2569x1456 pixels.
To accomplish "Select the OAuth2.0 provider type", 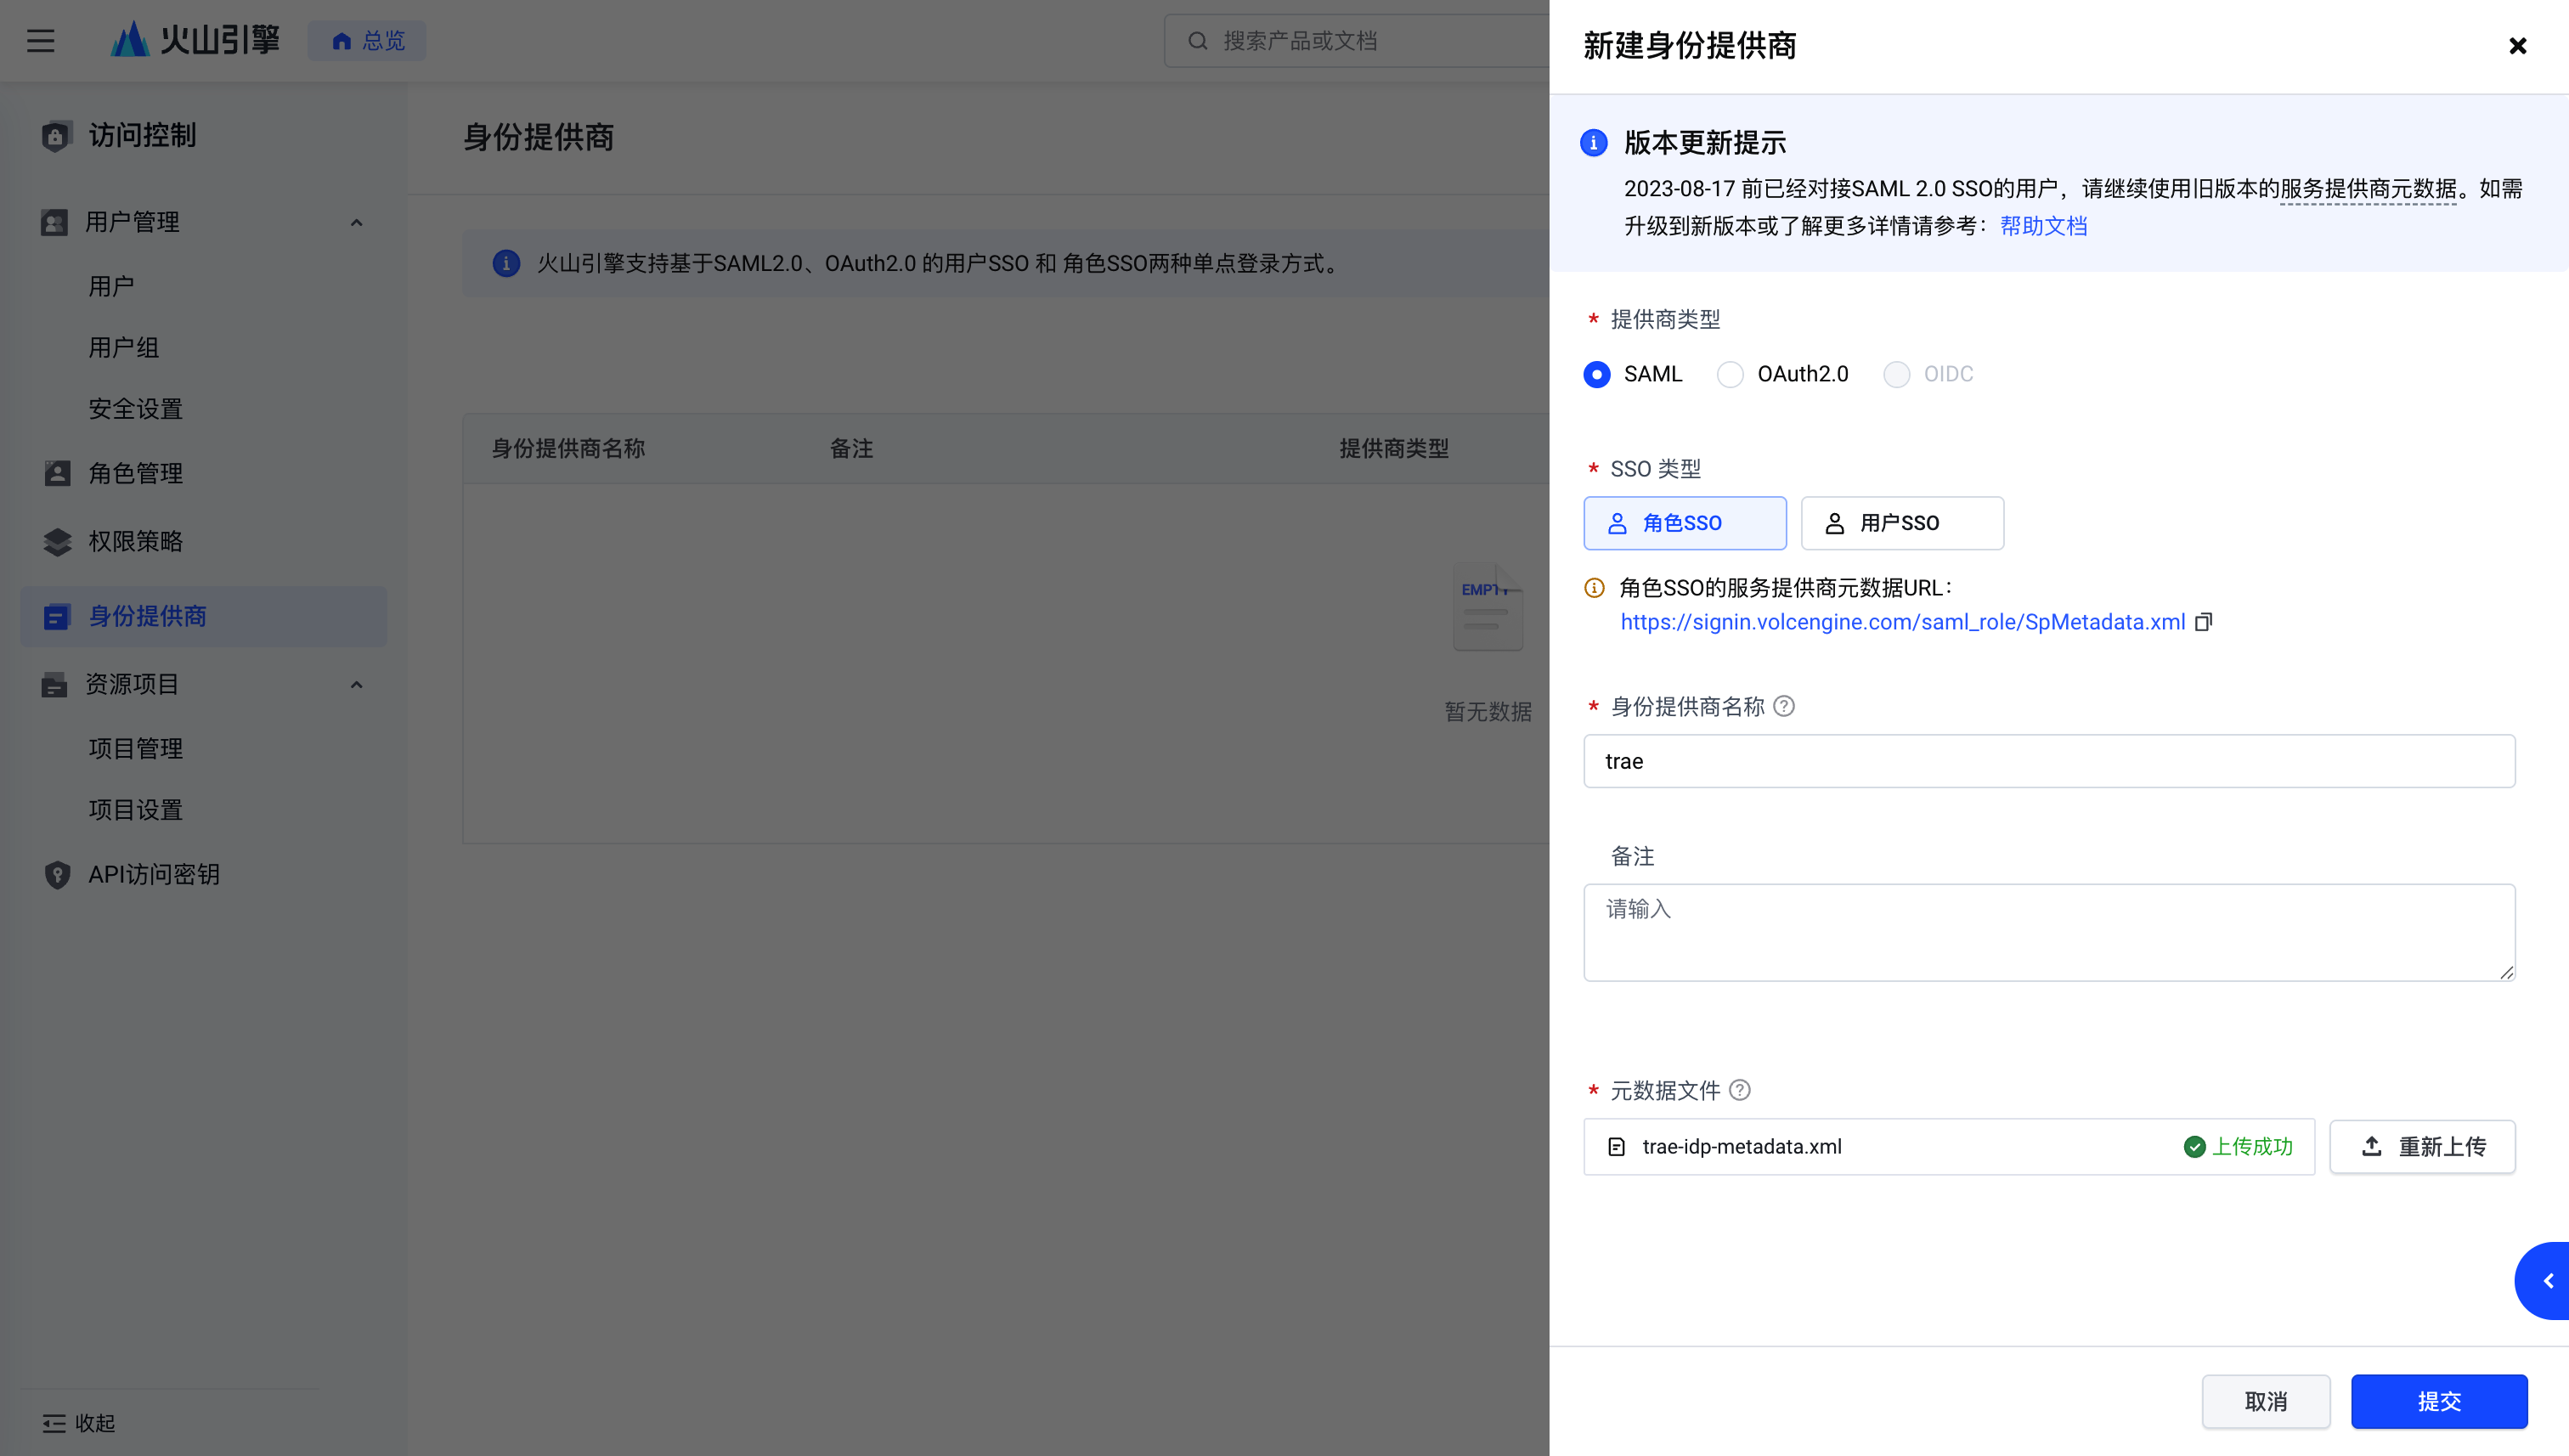I will click(x=1730, y=375).
